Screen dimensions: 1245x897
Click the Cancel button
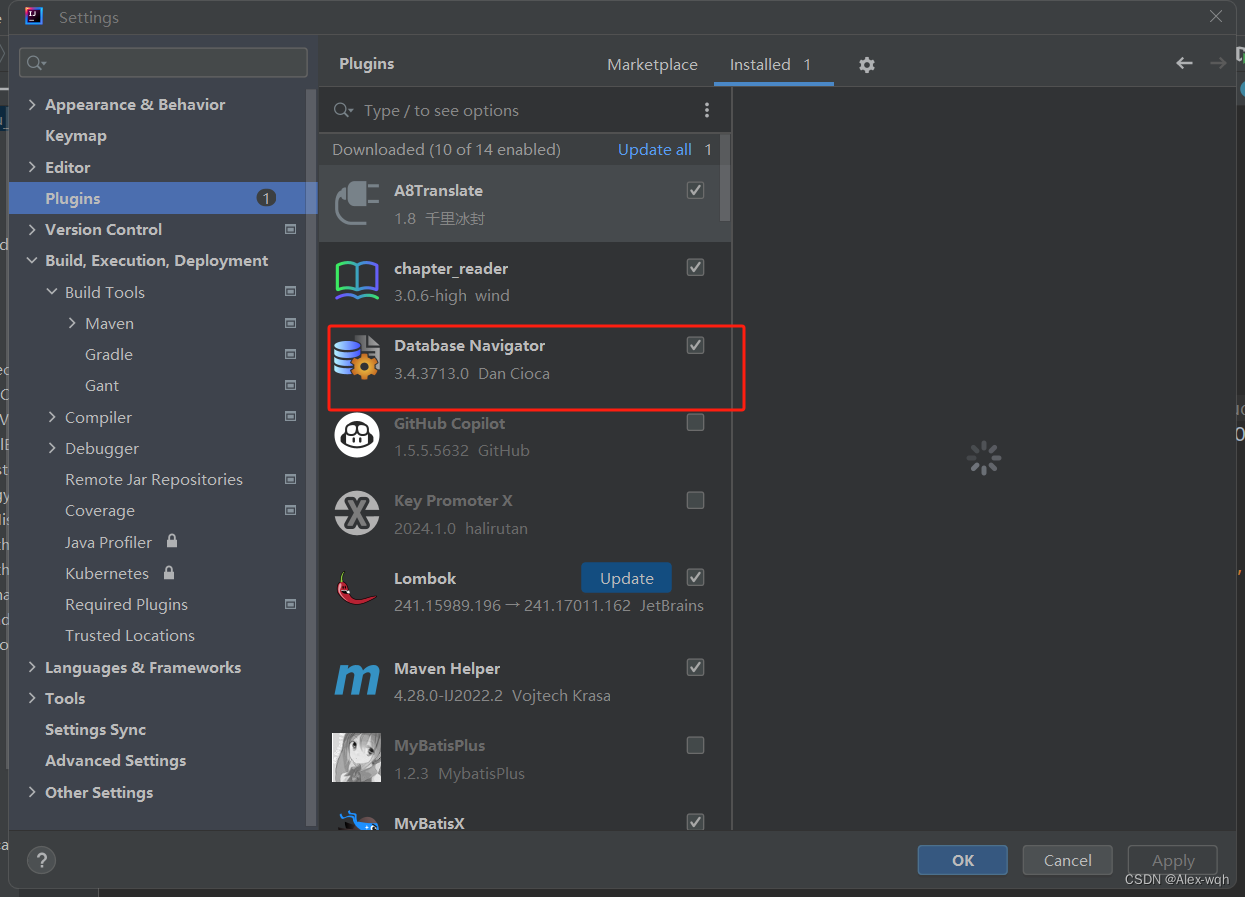point(1067,860)
